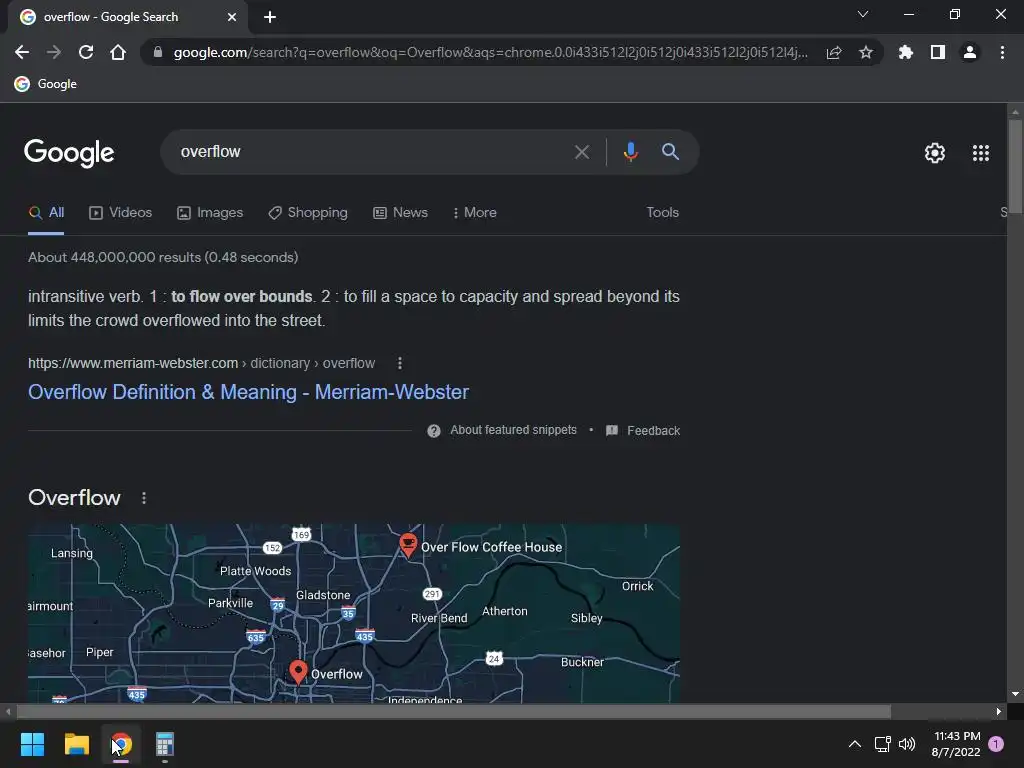
Task: Switch to the Shopping tab
Action: click(x=308, y=213)
